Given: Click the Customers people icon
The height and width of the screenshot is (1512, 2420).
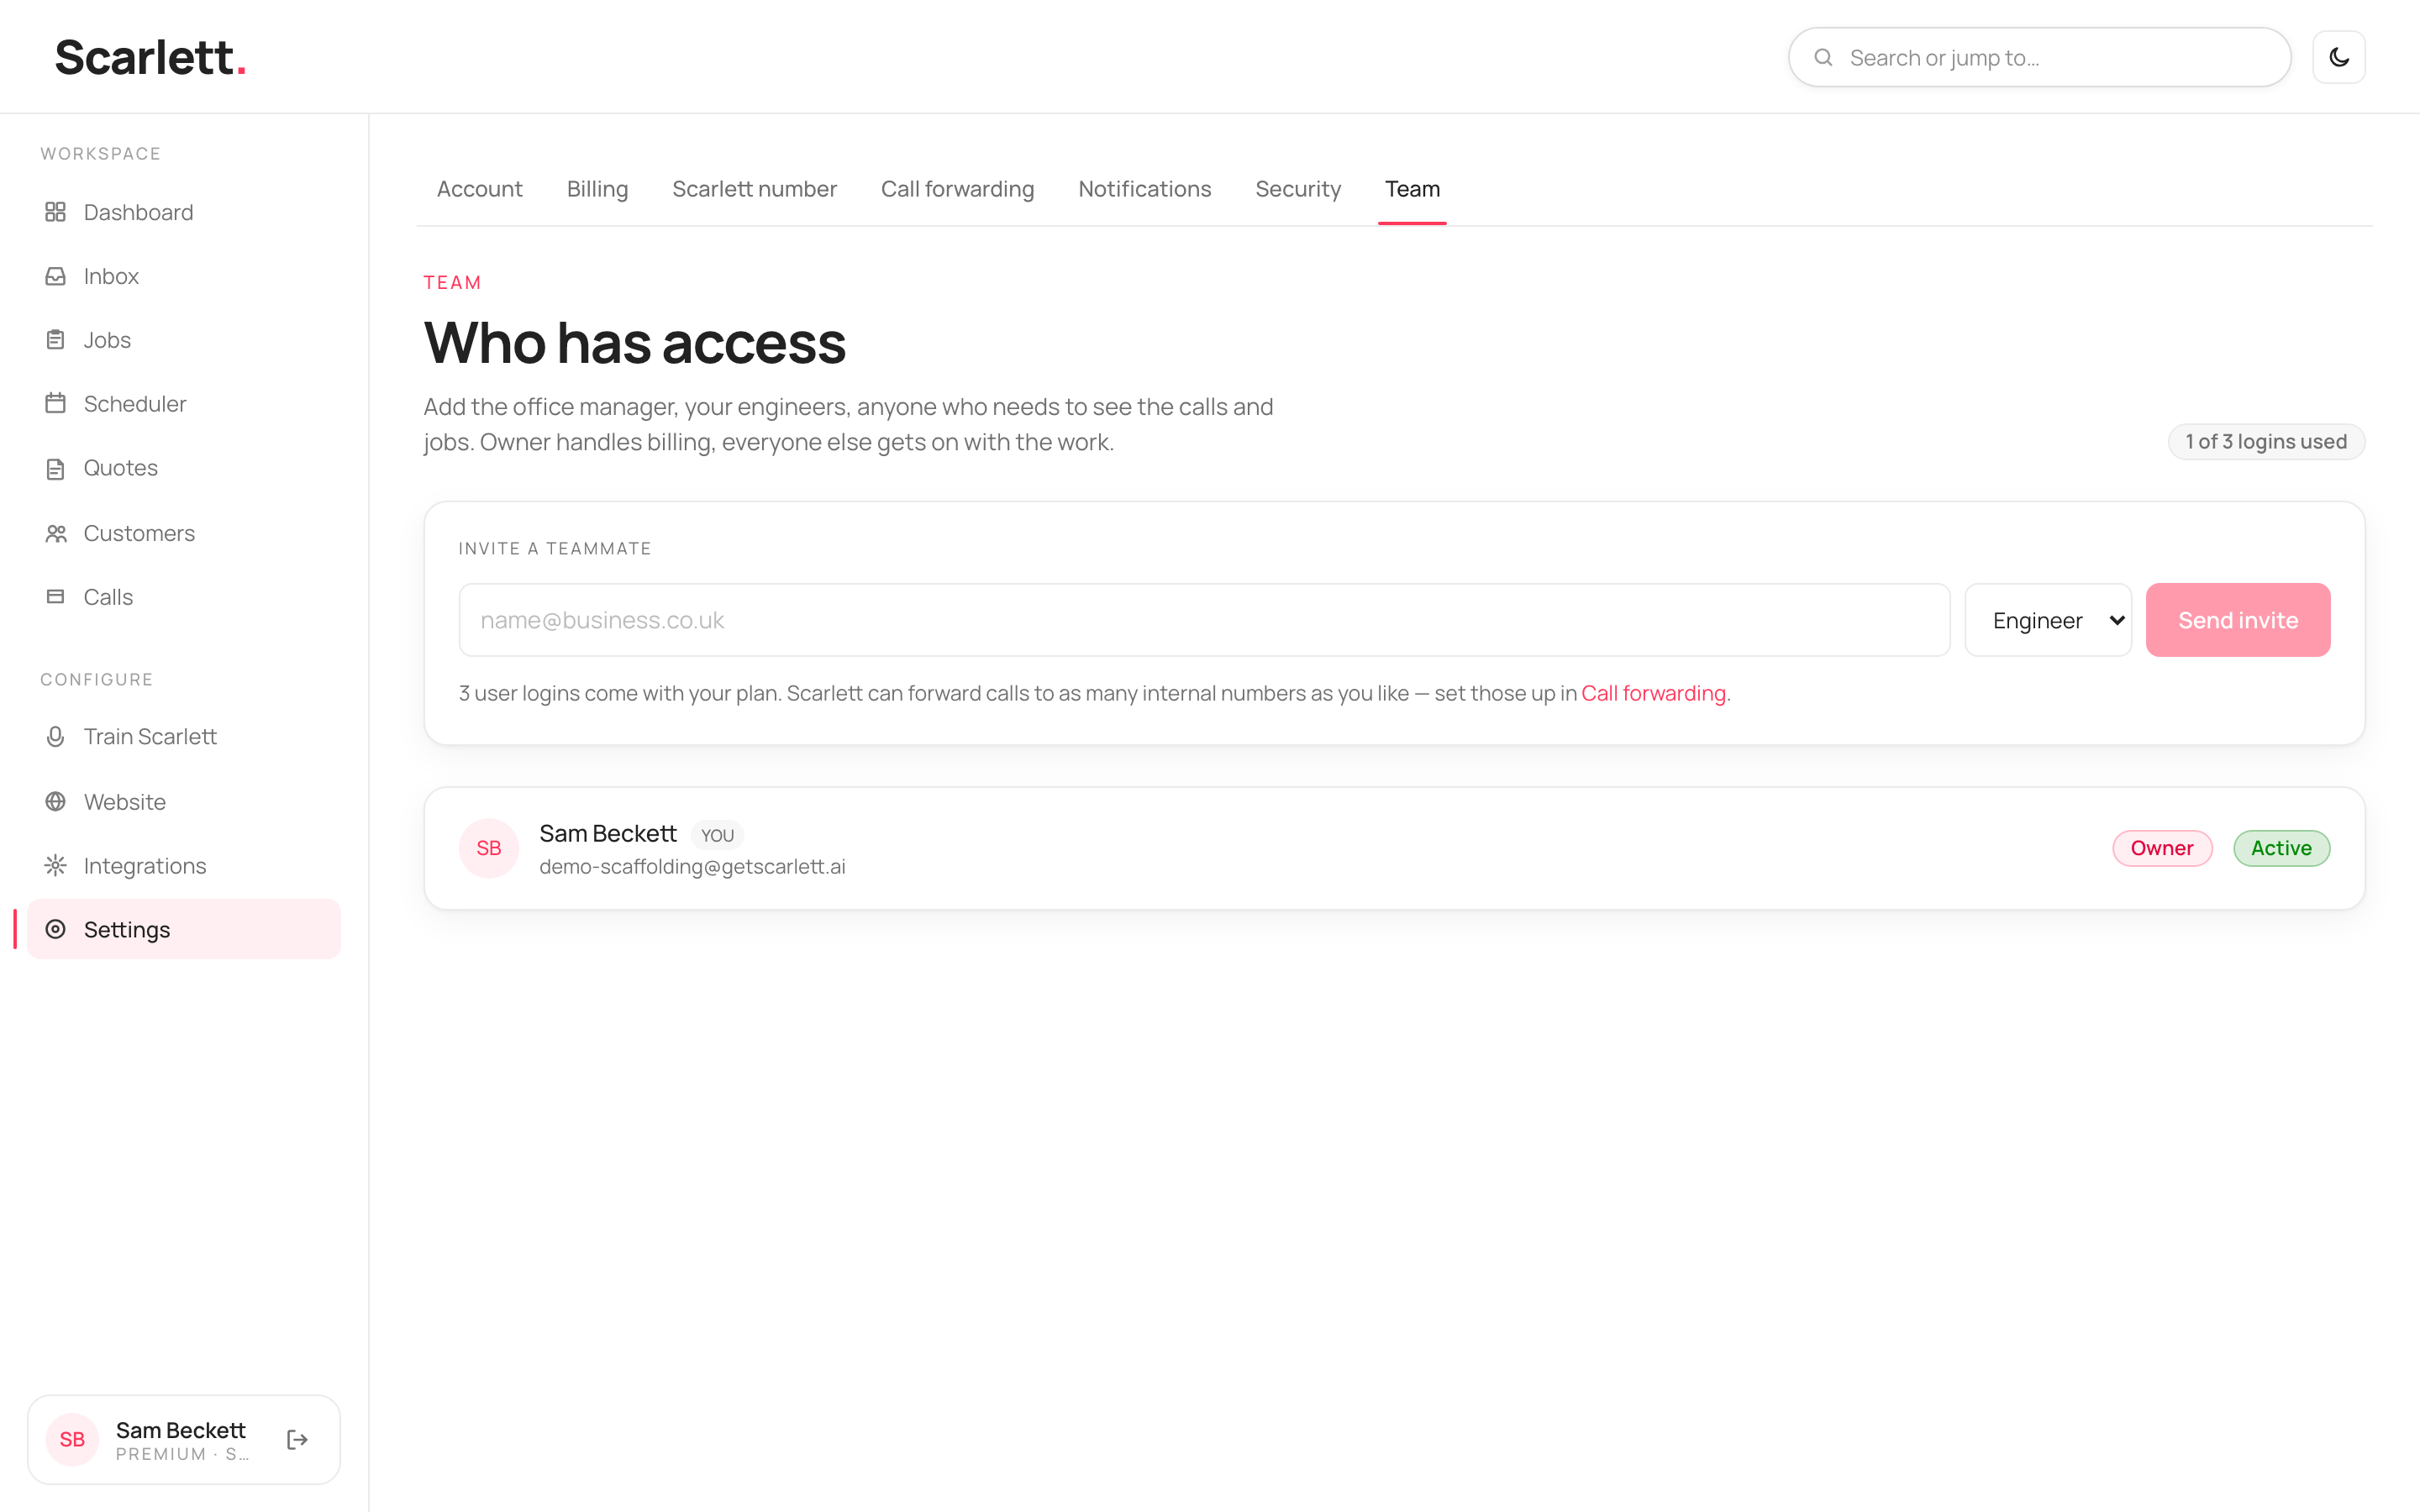Looking at the screenshot, I should coord(56,533).
